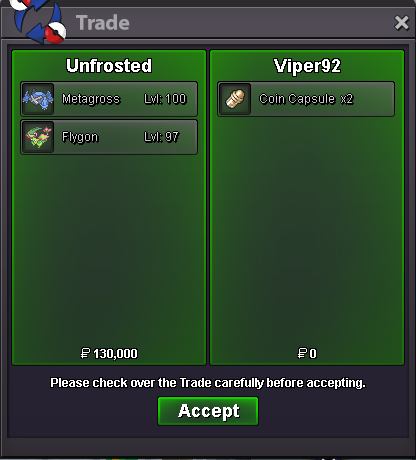The width and height of the screenshot is (416, 460).
Task: Click Metagross Lvl: 100 label
Action: tap(165, 99)
